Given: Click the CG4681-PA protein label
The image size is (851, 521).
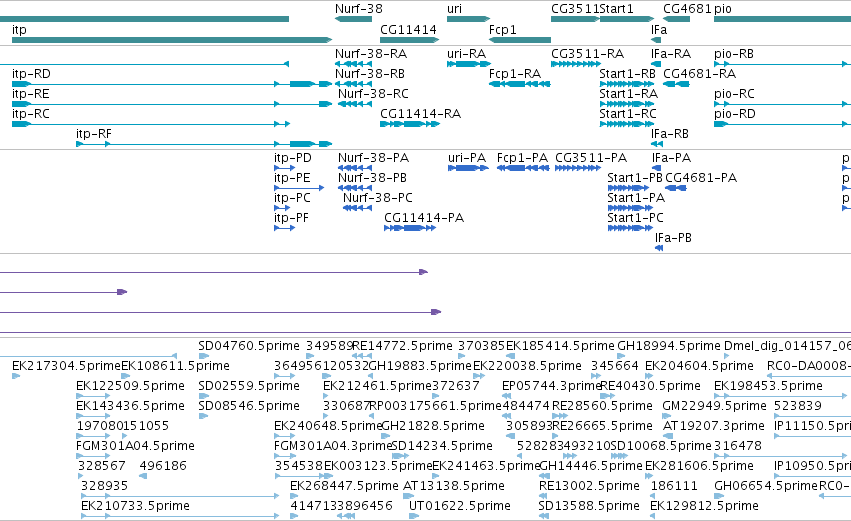Looking at the screenshot, I should 701,178.
